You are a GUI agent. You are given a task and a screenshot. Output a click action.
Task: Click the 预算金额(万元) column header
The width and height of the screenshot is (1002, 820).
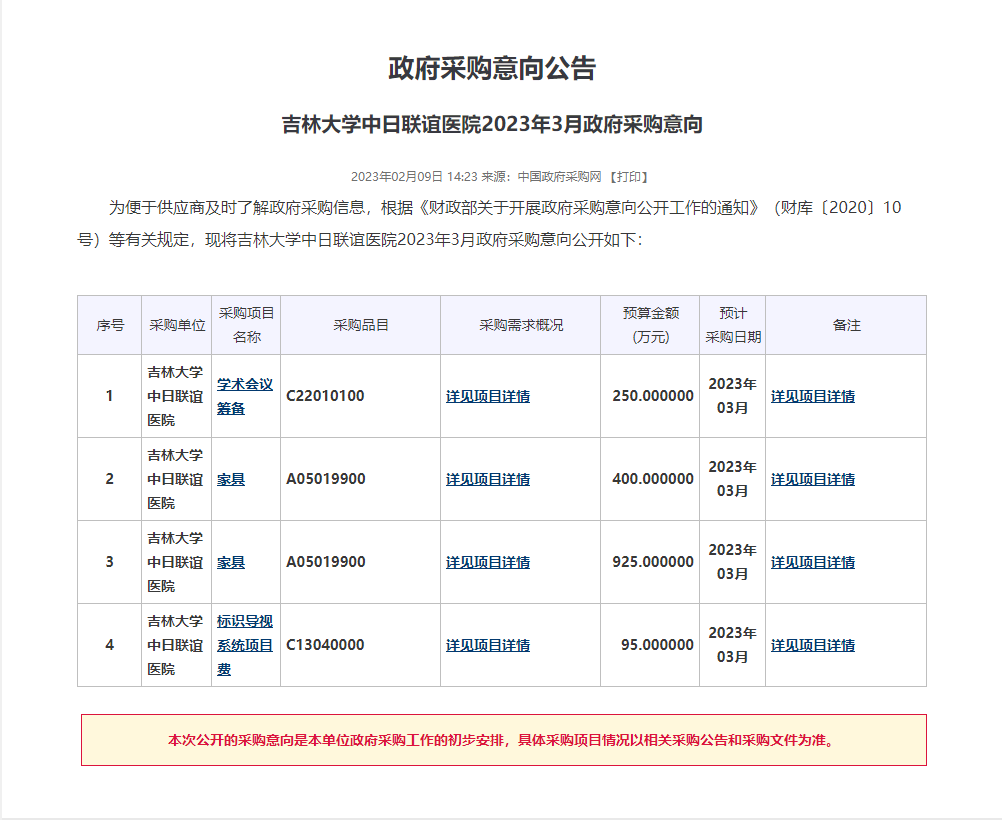click(651, 325)
